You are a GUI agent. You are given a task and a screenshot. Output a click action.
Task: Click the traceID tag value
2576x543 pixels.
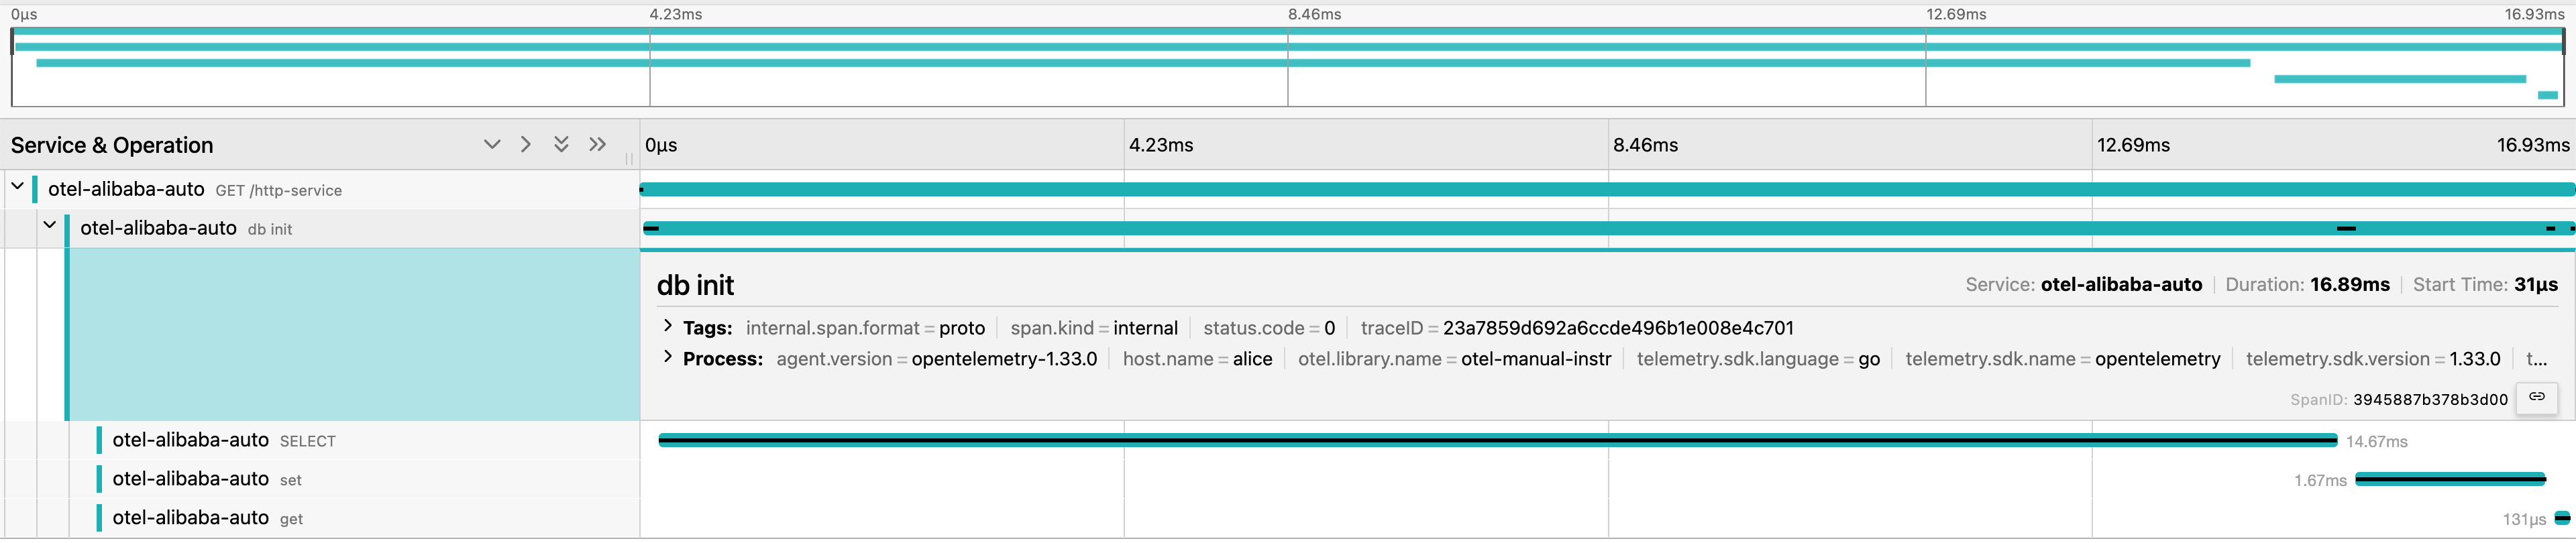(1617, 328)
